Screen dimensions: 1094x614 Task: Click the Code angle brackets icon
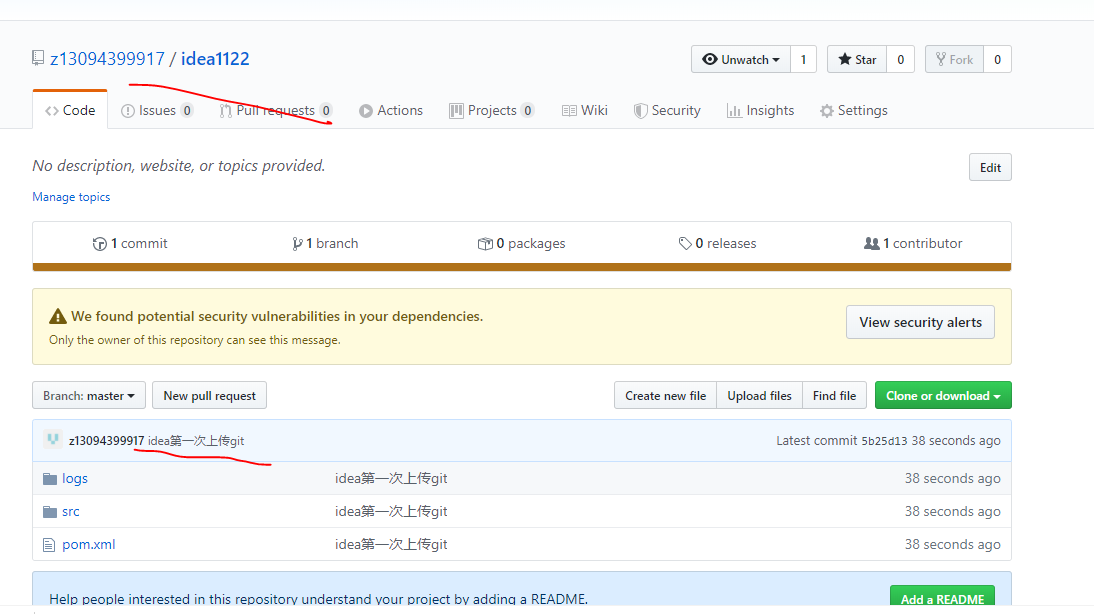point(52,111)
